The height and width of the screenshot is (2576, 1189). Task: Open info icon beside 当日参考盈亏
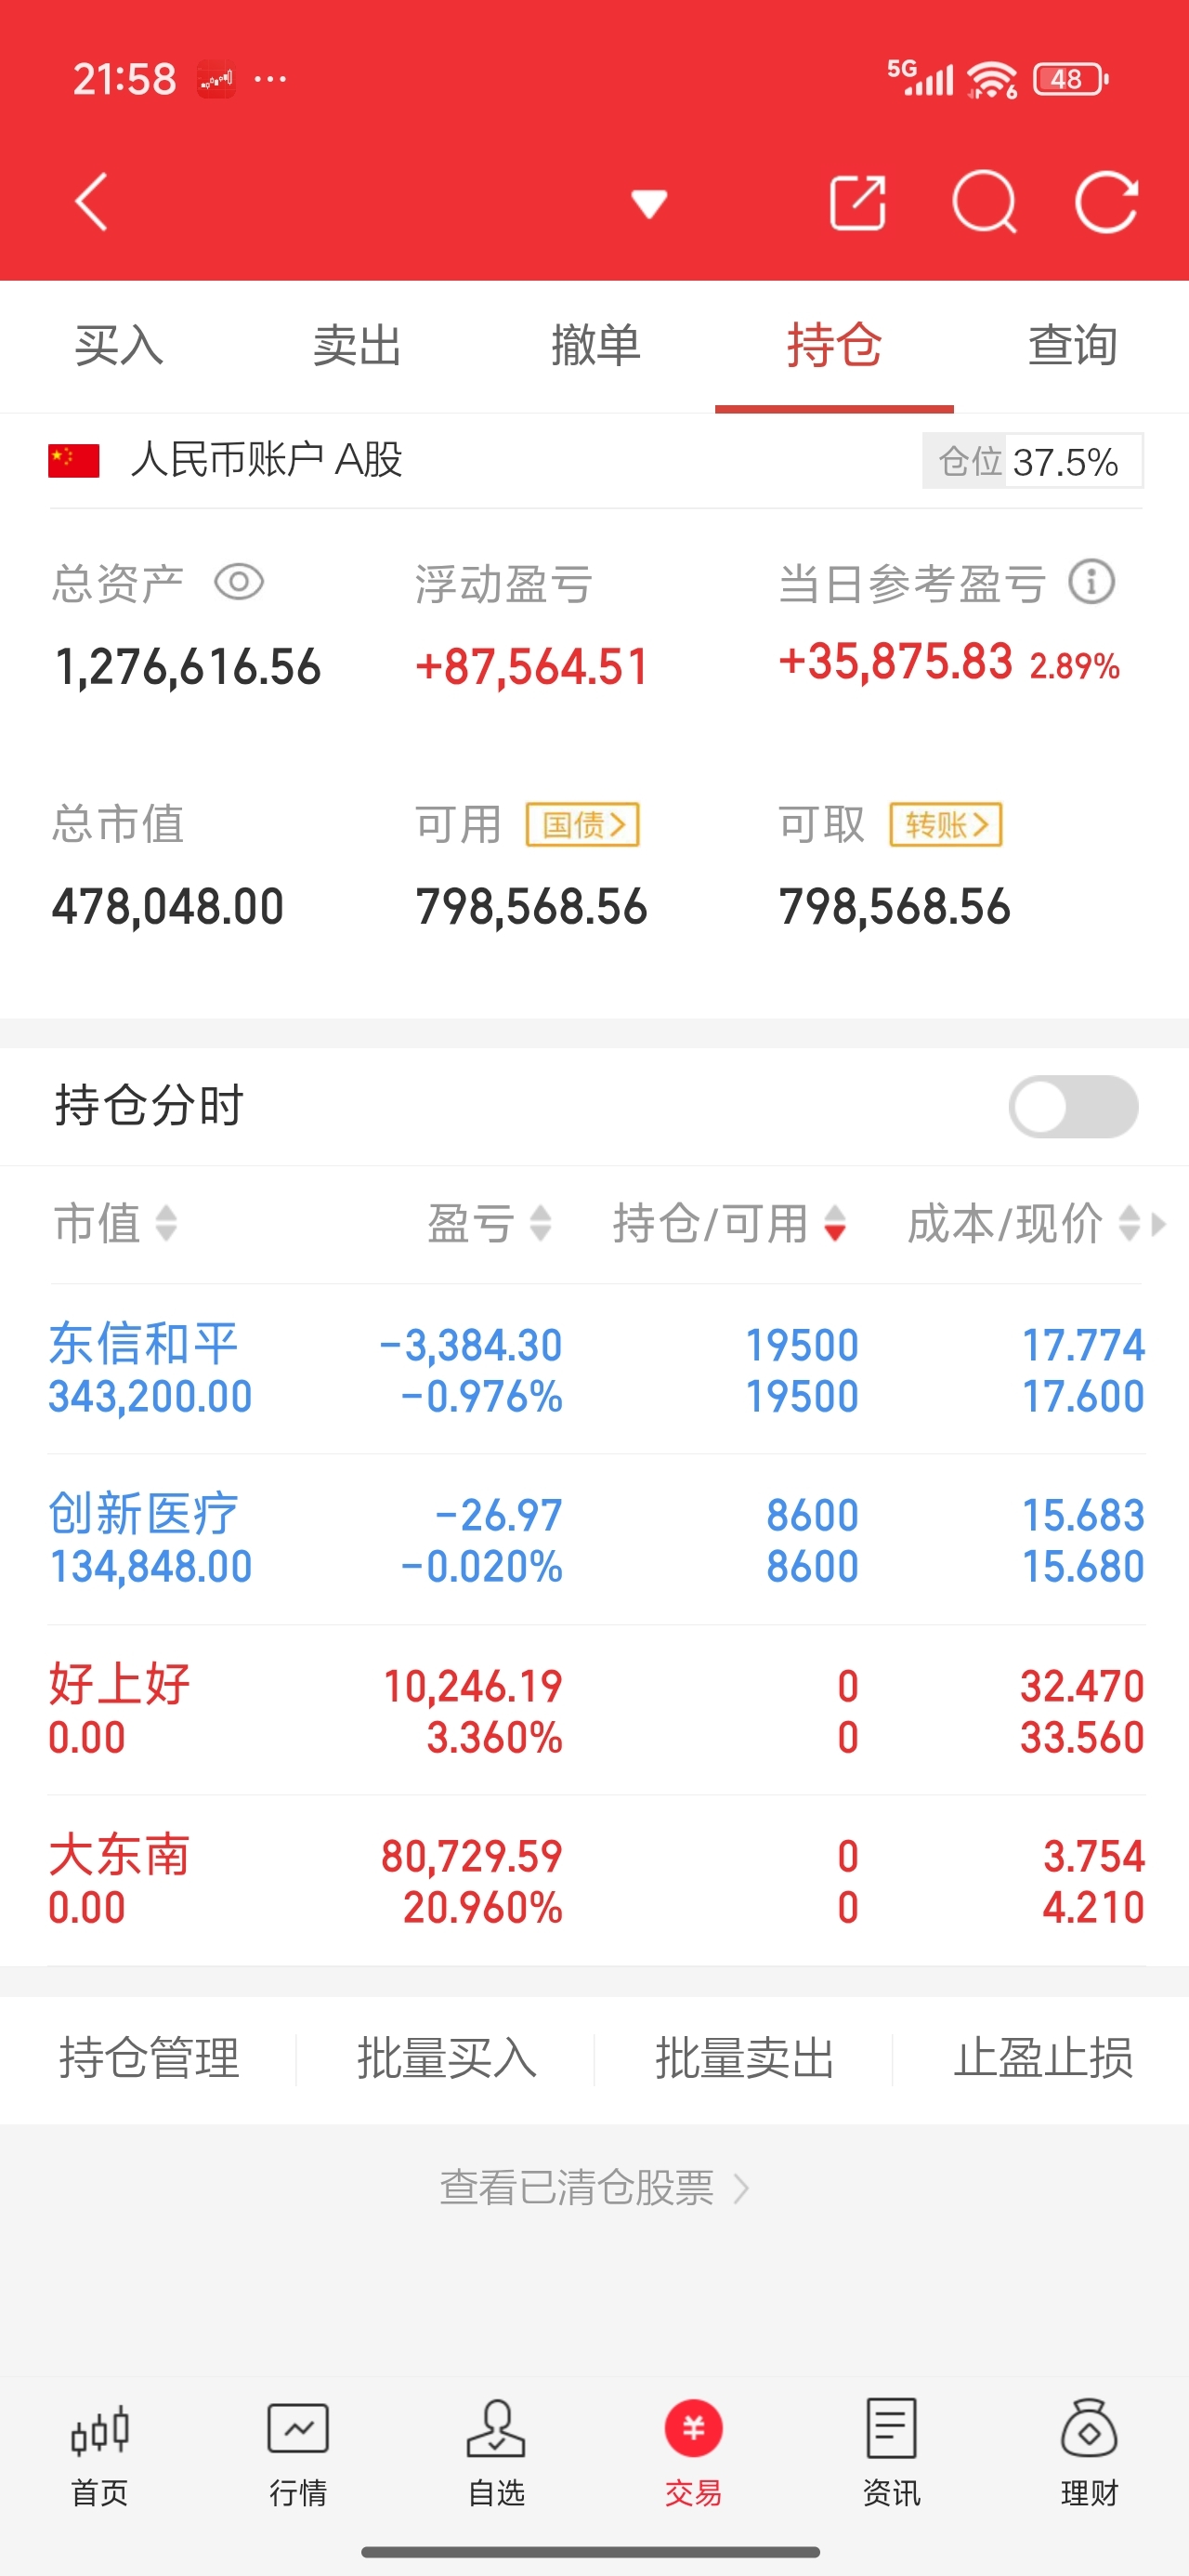coord(1091,582)
